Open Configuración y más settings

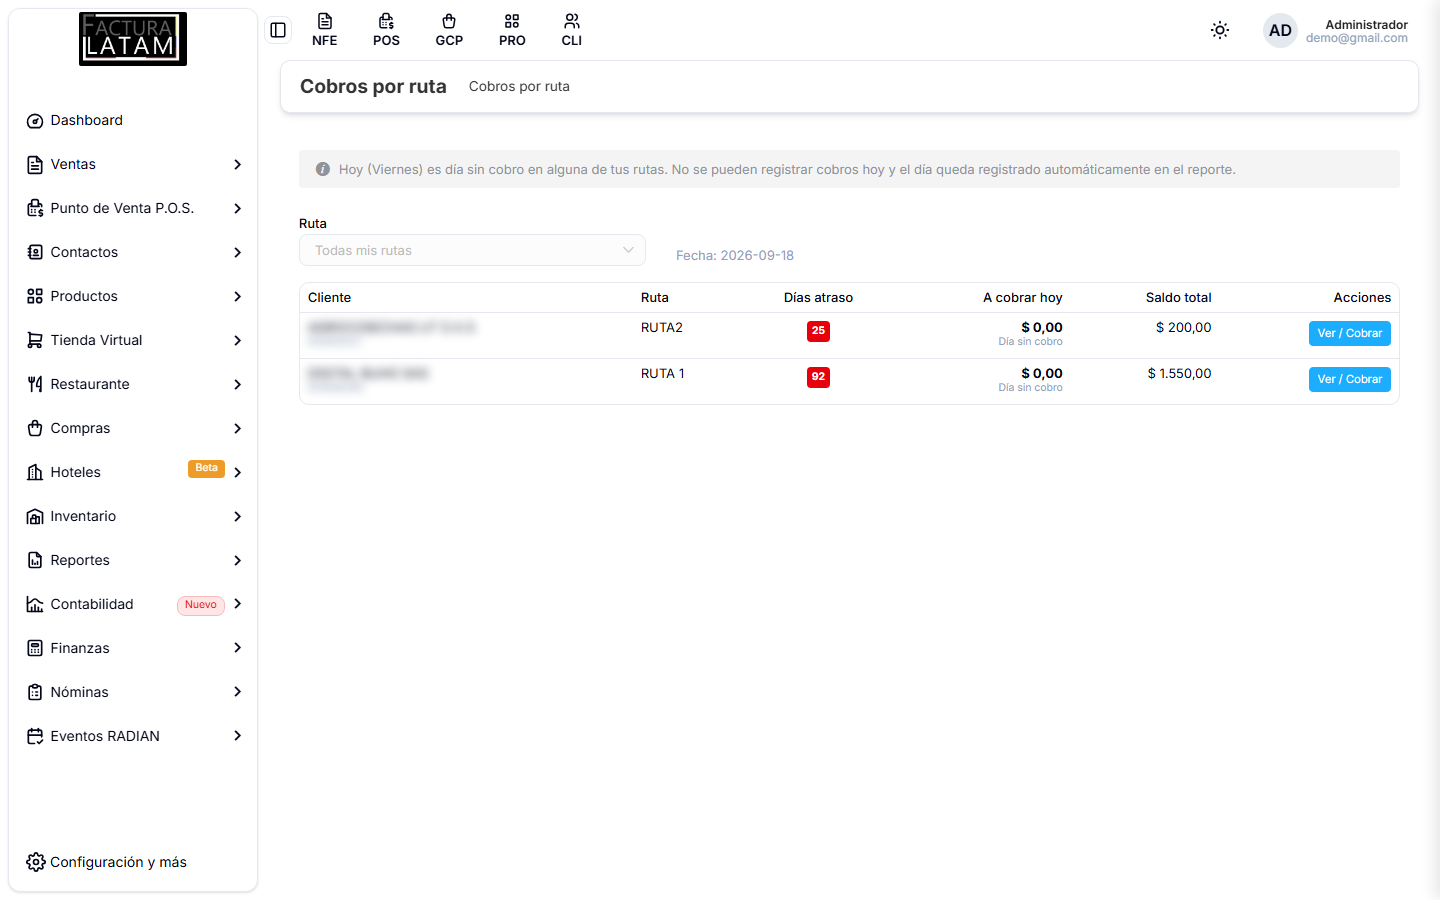[x=107, y=862]
